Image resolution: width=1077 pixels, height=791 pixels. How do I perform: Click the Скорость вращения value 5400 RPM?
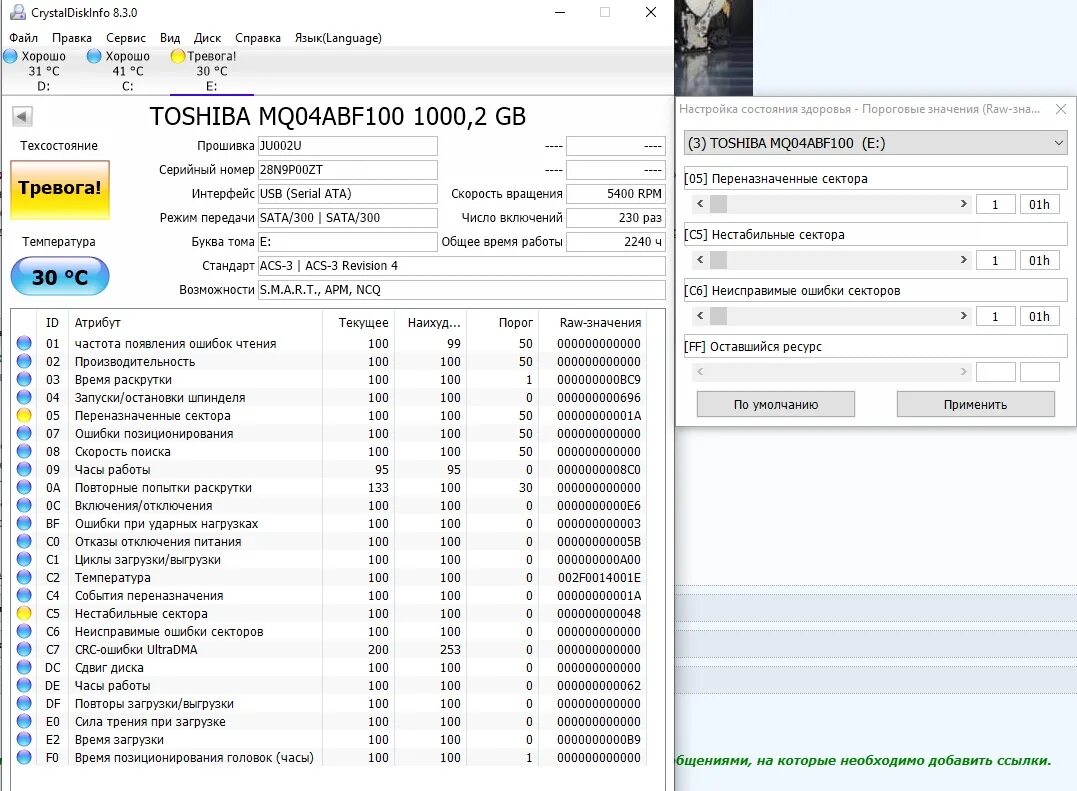615,194
